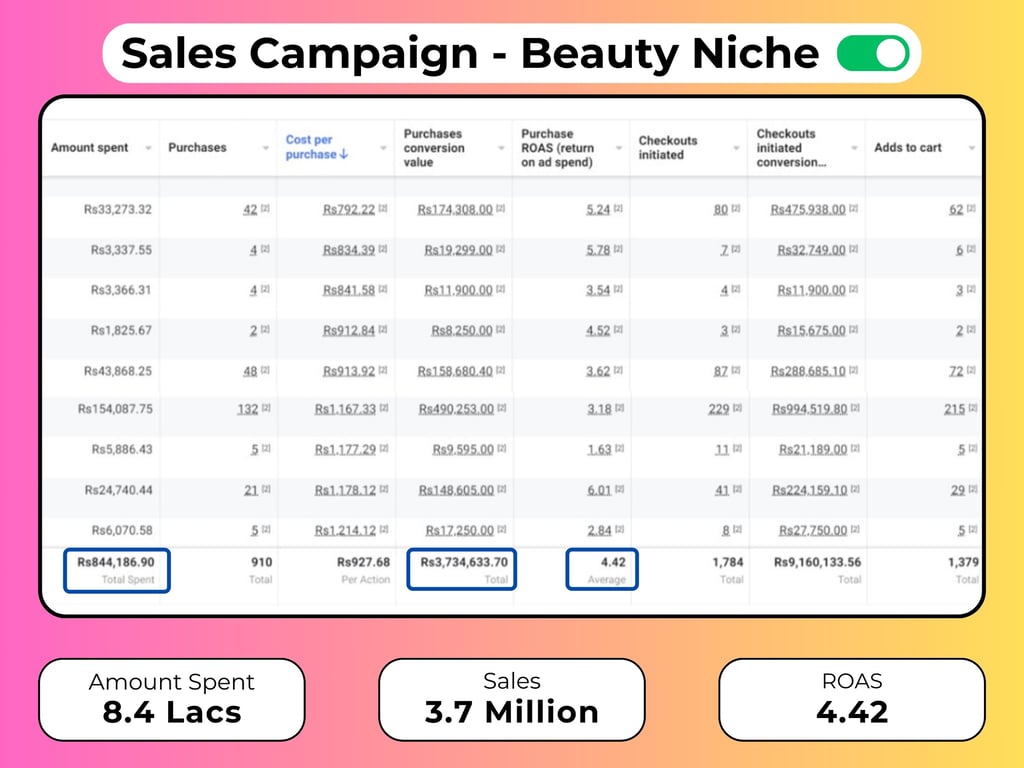Screen dimensions: 1024x768
Task: Click info icon next to Rs32,749.00
Action: tap(854, 249)
